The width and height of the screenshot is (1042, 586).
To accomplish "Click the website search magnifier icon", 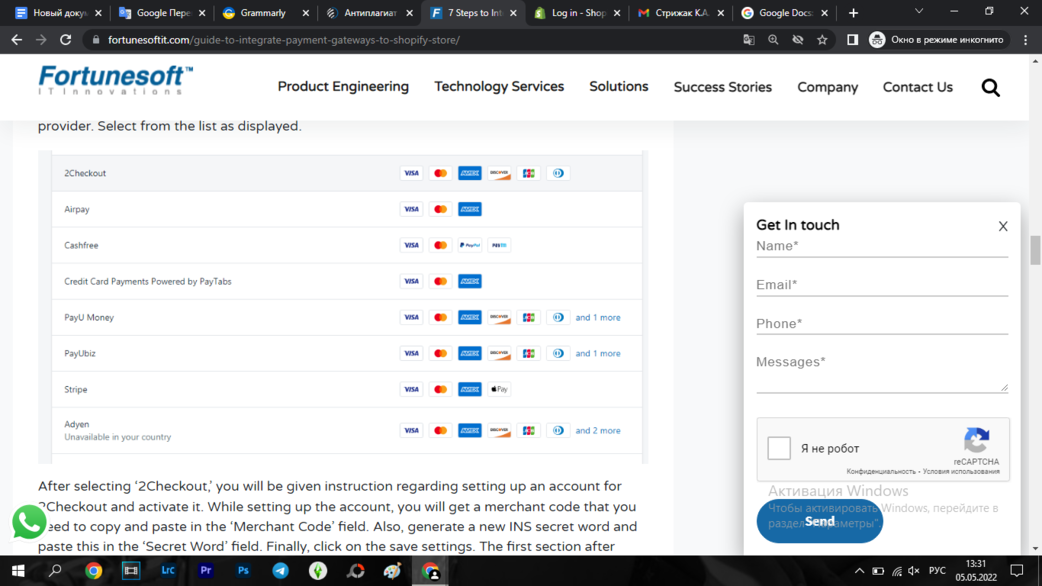I will (990, 88).
